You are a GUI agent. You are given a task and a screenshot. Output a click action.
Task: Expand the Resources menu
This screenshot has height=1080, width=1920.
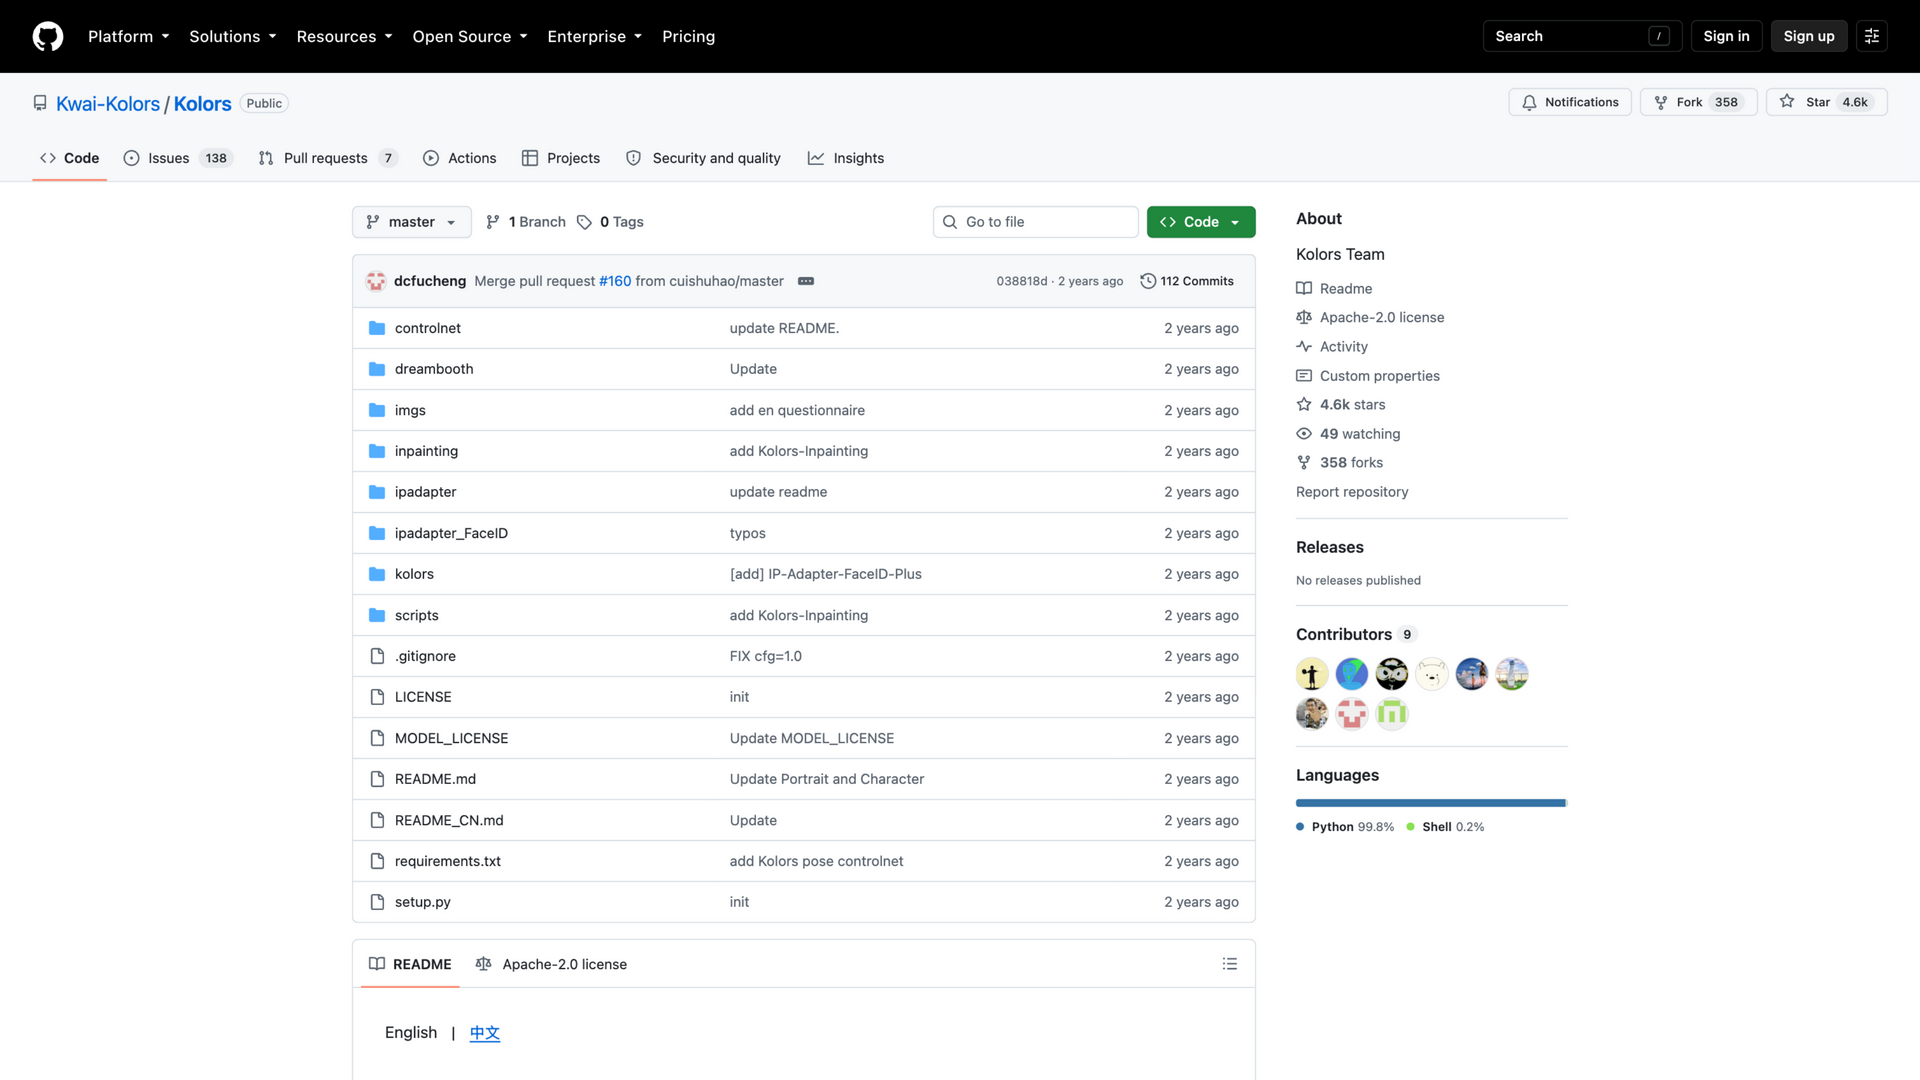click(x=344, y=36)
